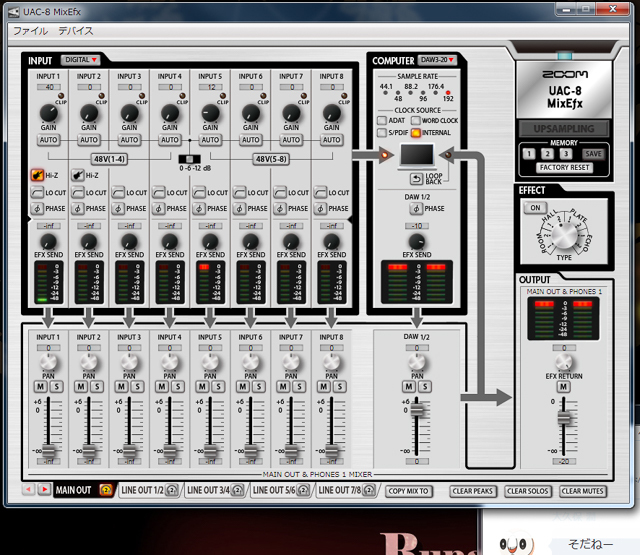Switch to the MAIN OUT tab
This screenshot has height=555, width=640.
(x=74, y=490)
